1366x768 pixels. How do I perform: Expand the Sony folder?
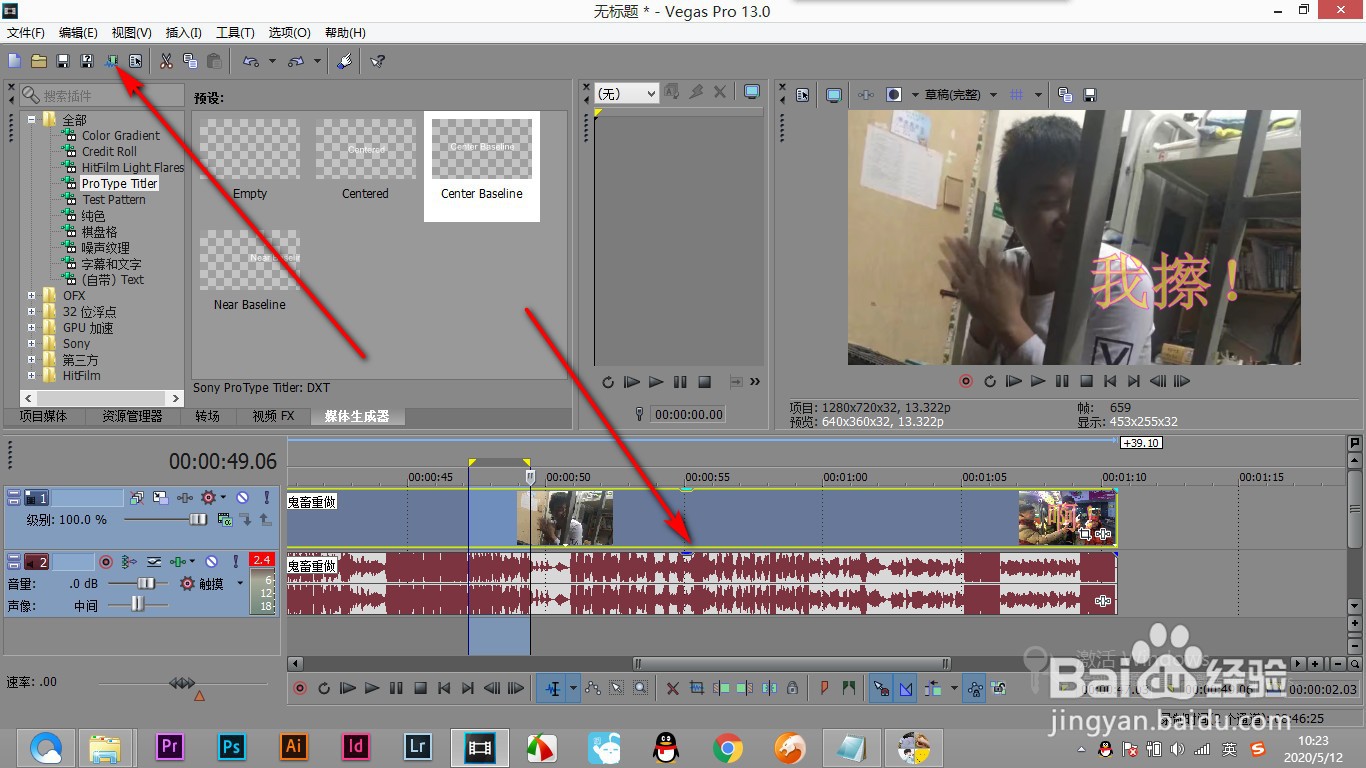(x=32, y=344)
